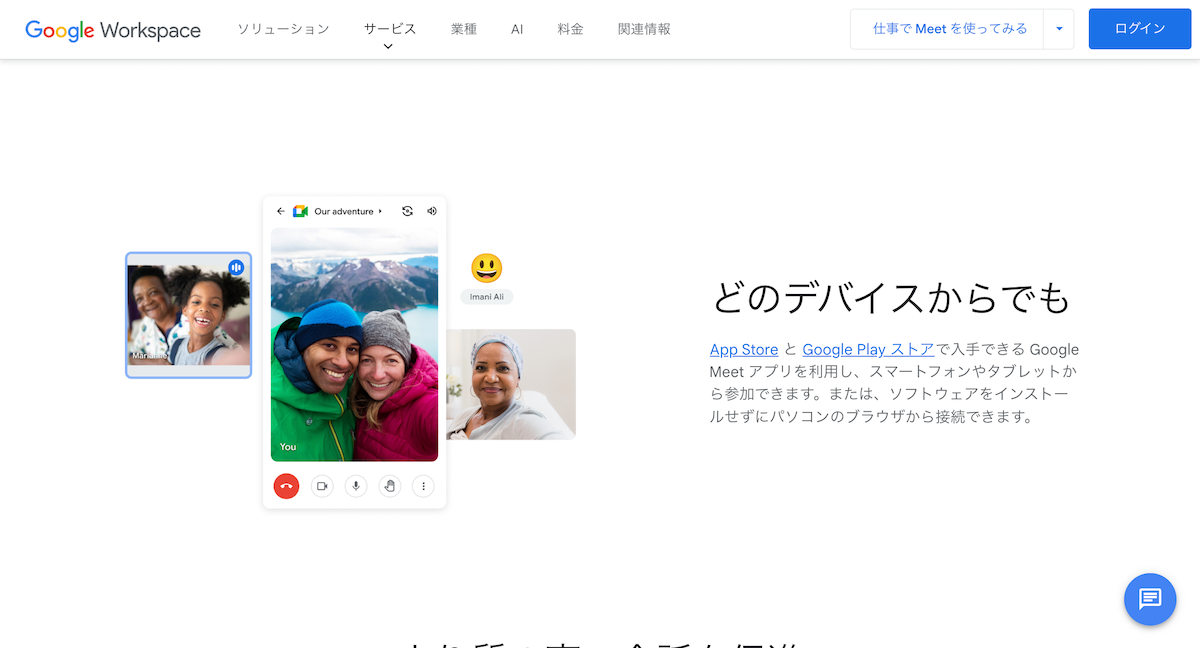Toggle the camera icon in Meet mockup
Screen dimensions: 1200x648
(x=322, y=486)
